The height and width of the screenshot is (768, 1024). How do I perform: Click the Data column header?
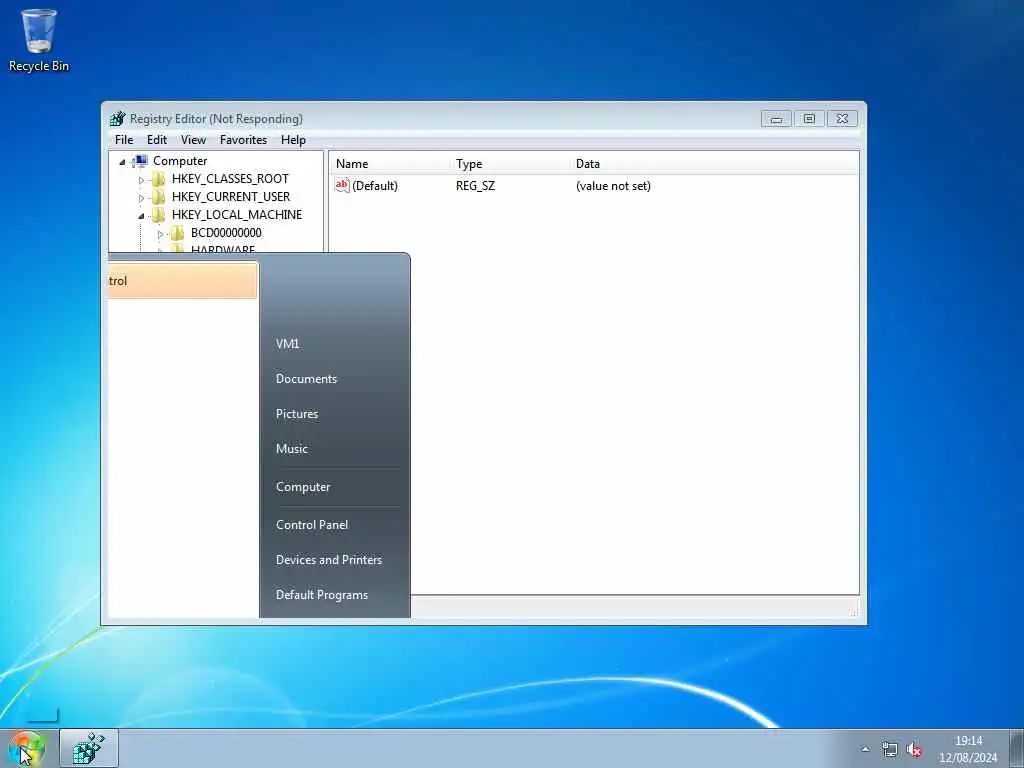coord(588,164)
